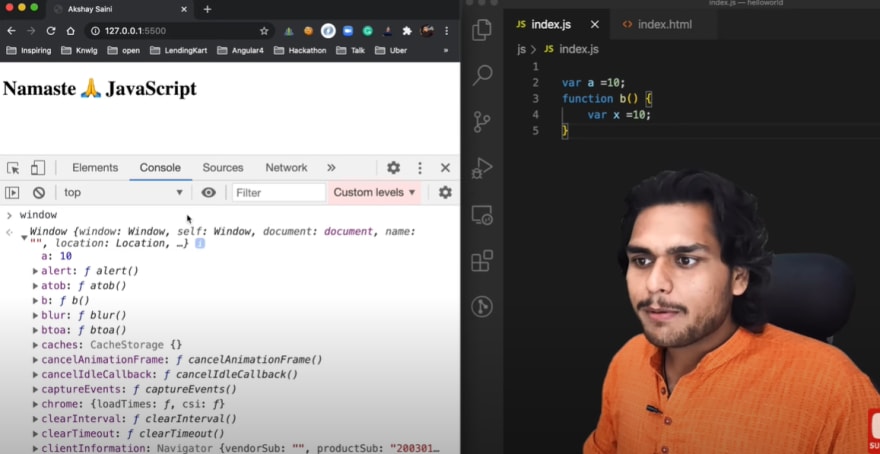880x454 pixels.
Task: Click the Grammarly extension icon
Action: pyautogui.click(x=368, y=31)
